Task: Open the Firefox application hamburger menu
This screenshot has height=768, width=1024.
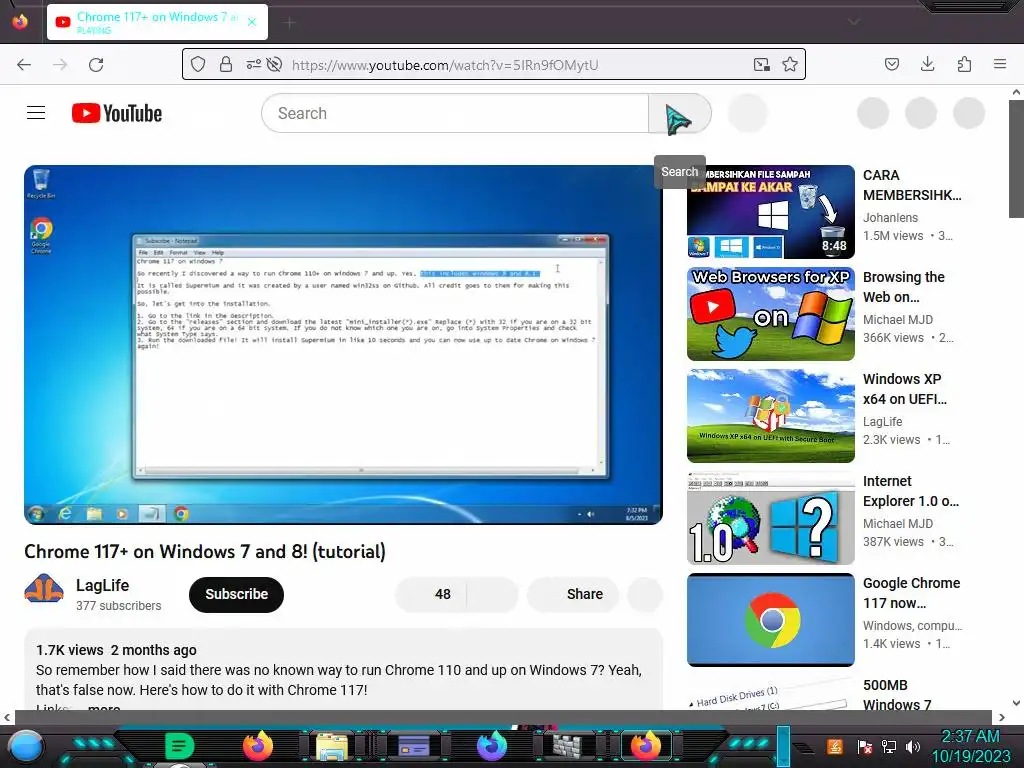Action: coord(1000,64)
